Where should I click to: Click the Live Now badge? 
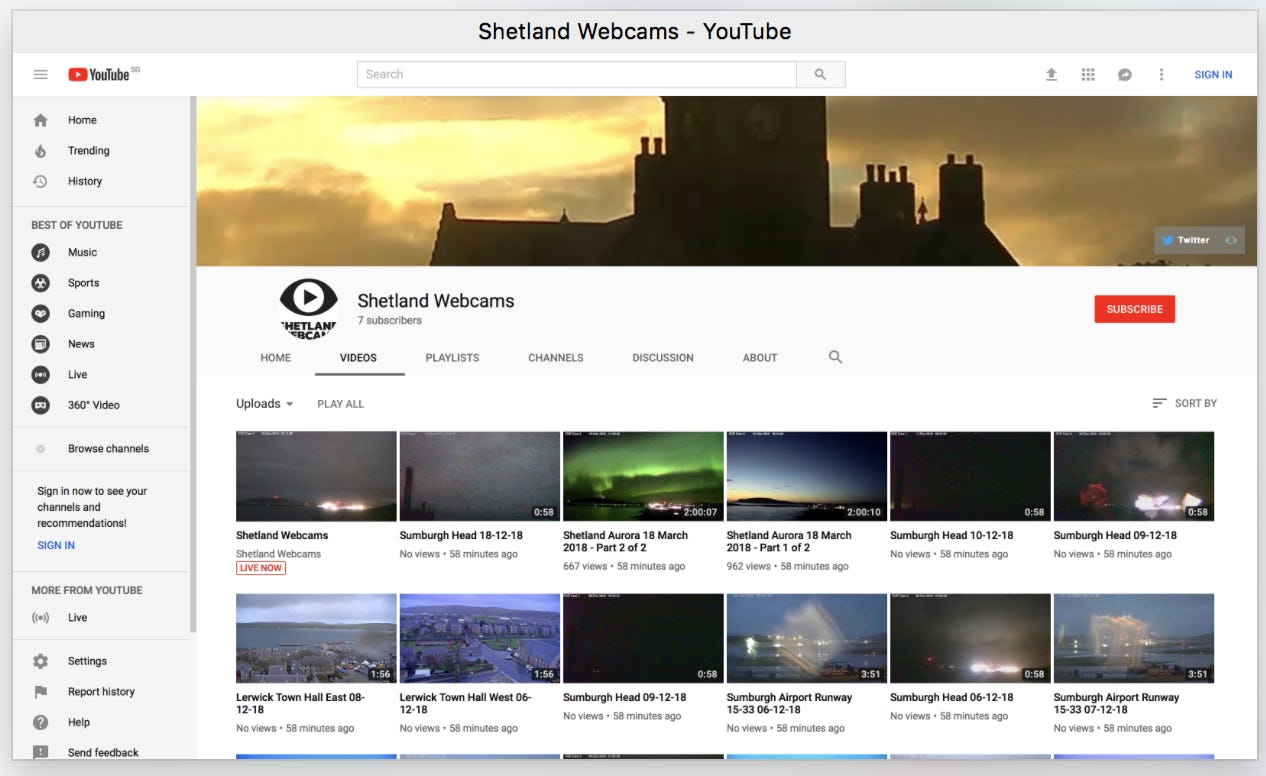point(261,568)
